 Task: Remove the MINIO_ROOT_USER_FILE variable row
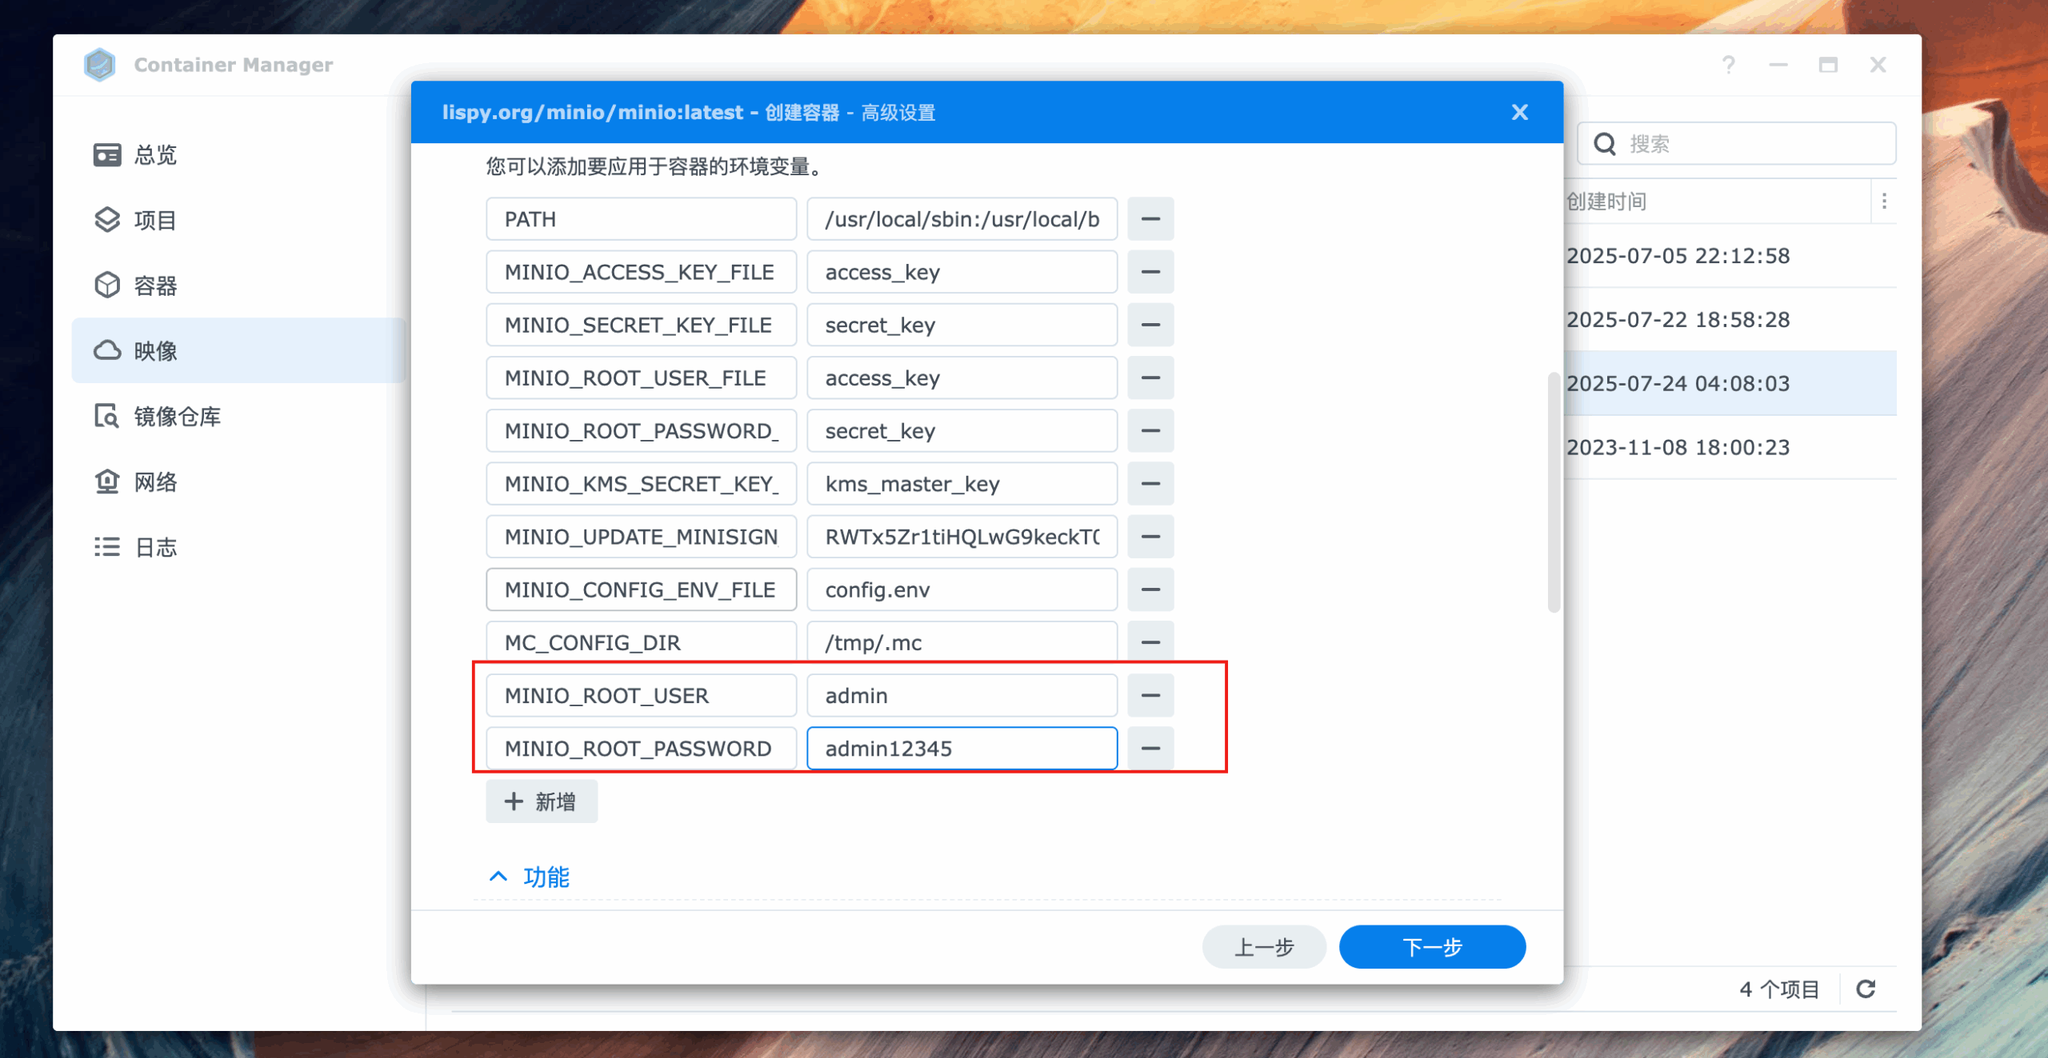pyautogui.click(x=1150, y=378)
